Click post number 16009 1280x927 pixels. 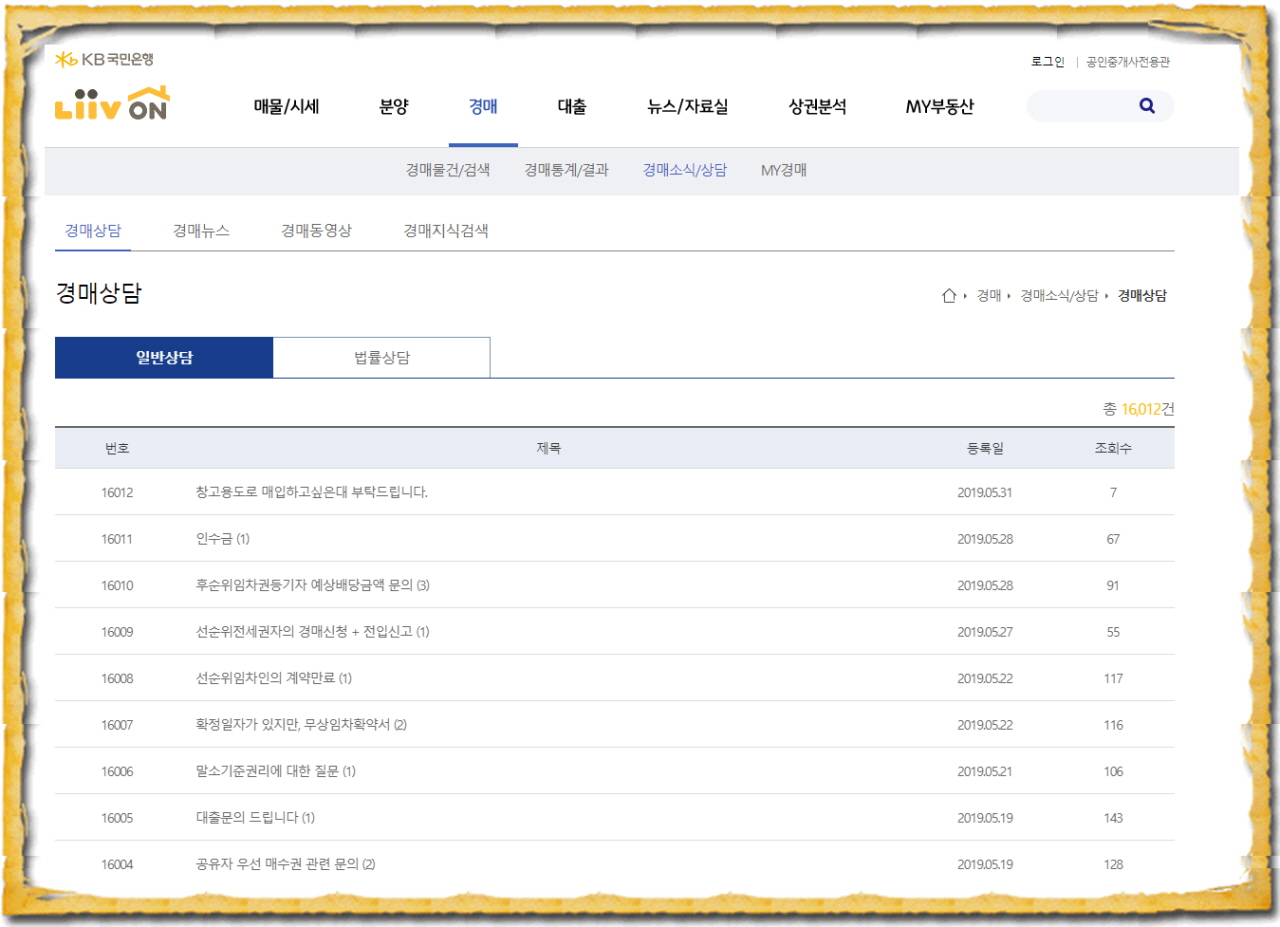coord(117,632)
